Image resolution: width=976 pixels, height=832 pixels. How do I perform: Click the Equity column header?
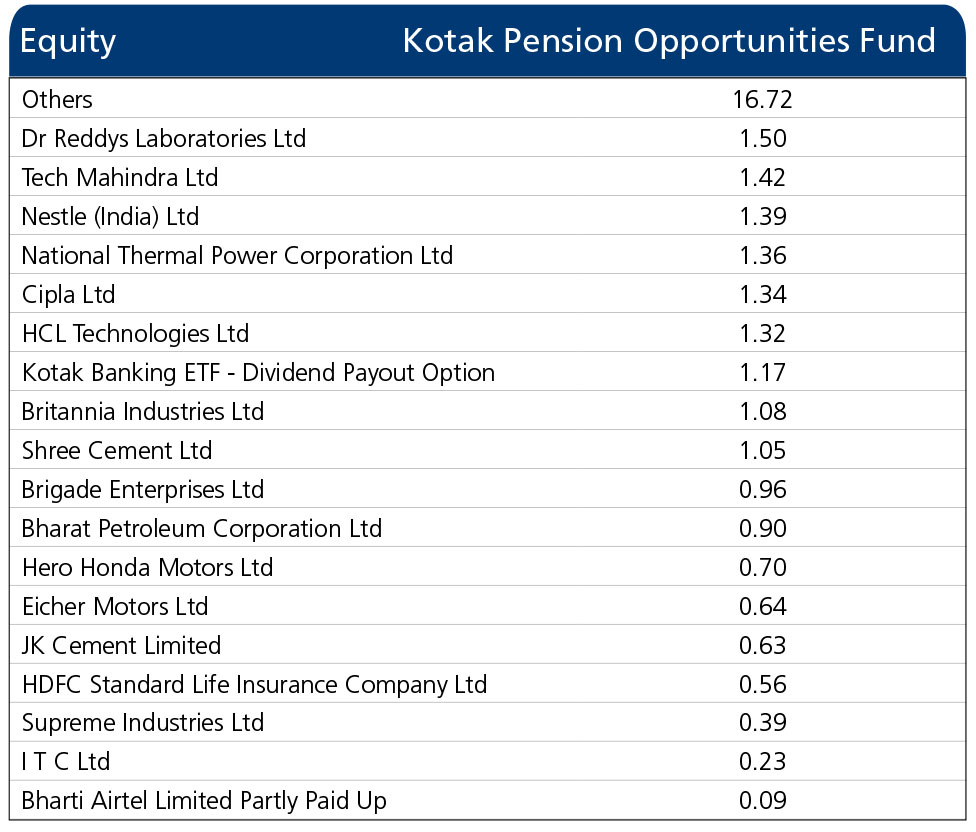click(68, 42)
